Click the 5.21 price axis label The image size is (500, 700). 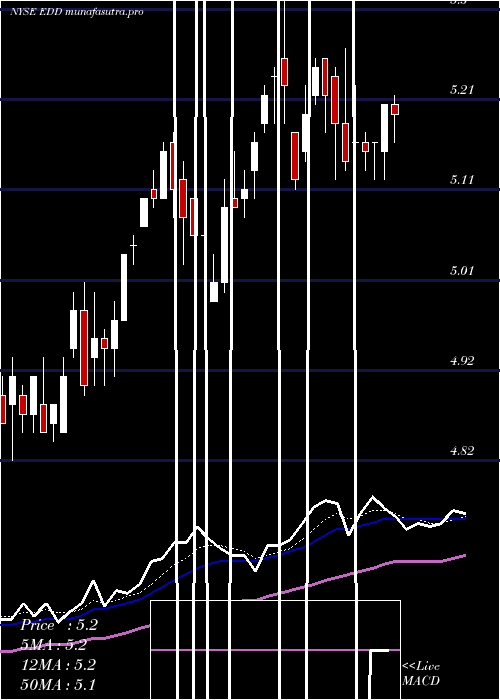tap(462, 90)
